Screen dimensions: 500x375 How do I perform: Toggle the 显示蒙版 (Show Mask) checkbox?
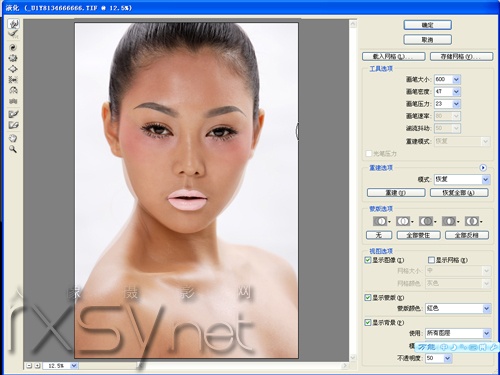(368, 297)
